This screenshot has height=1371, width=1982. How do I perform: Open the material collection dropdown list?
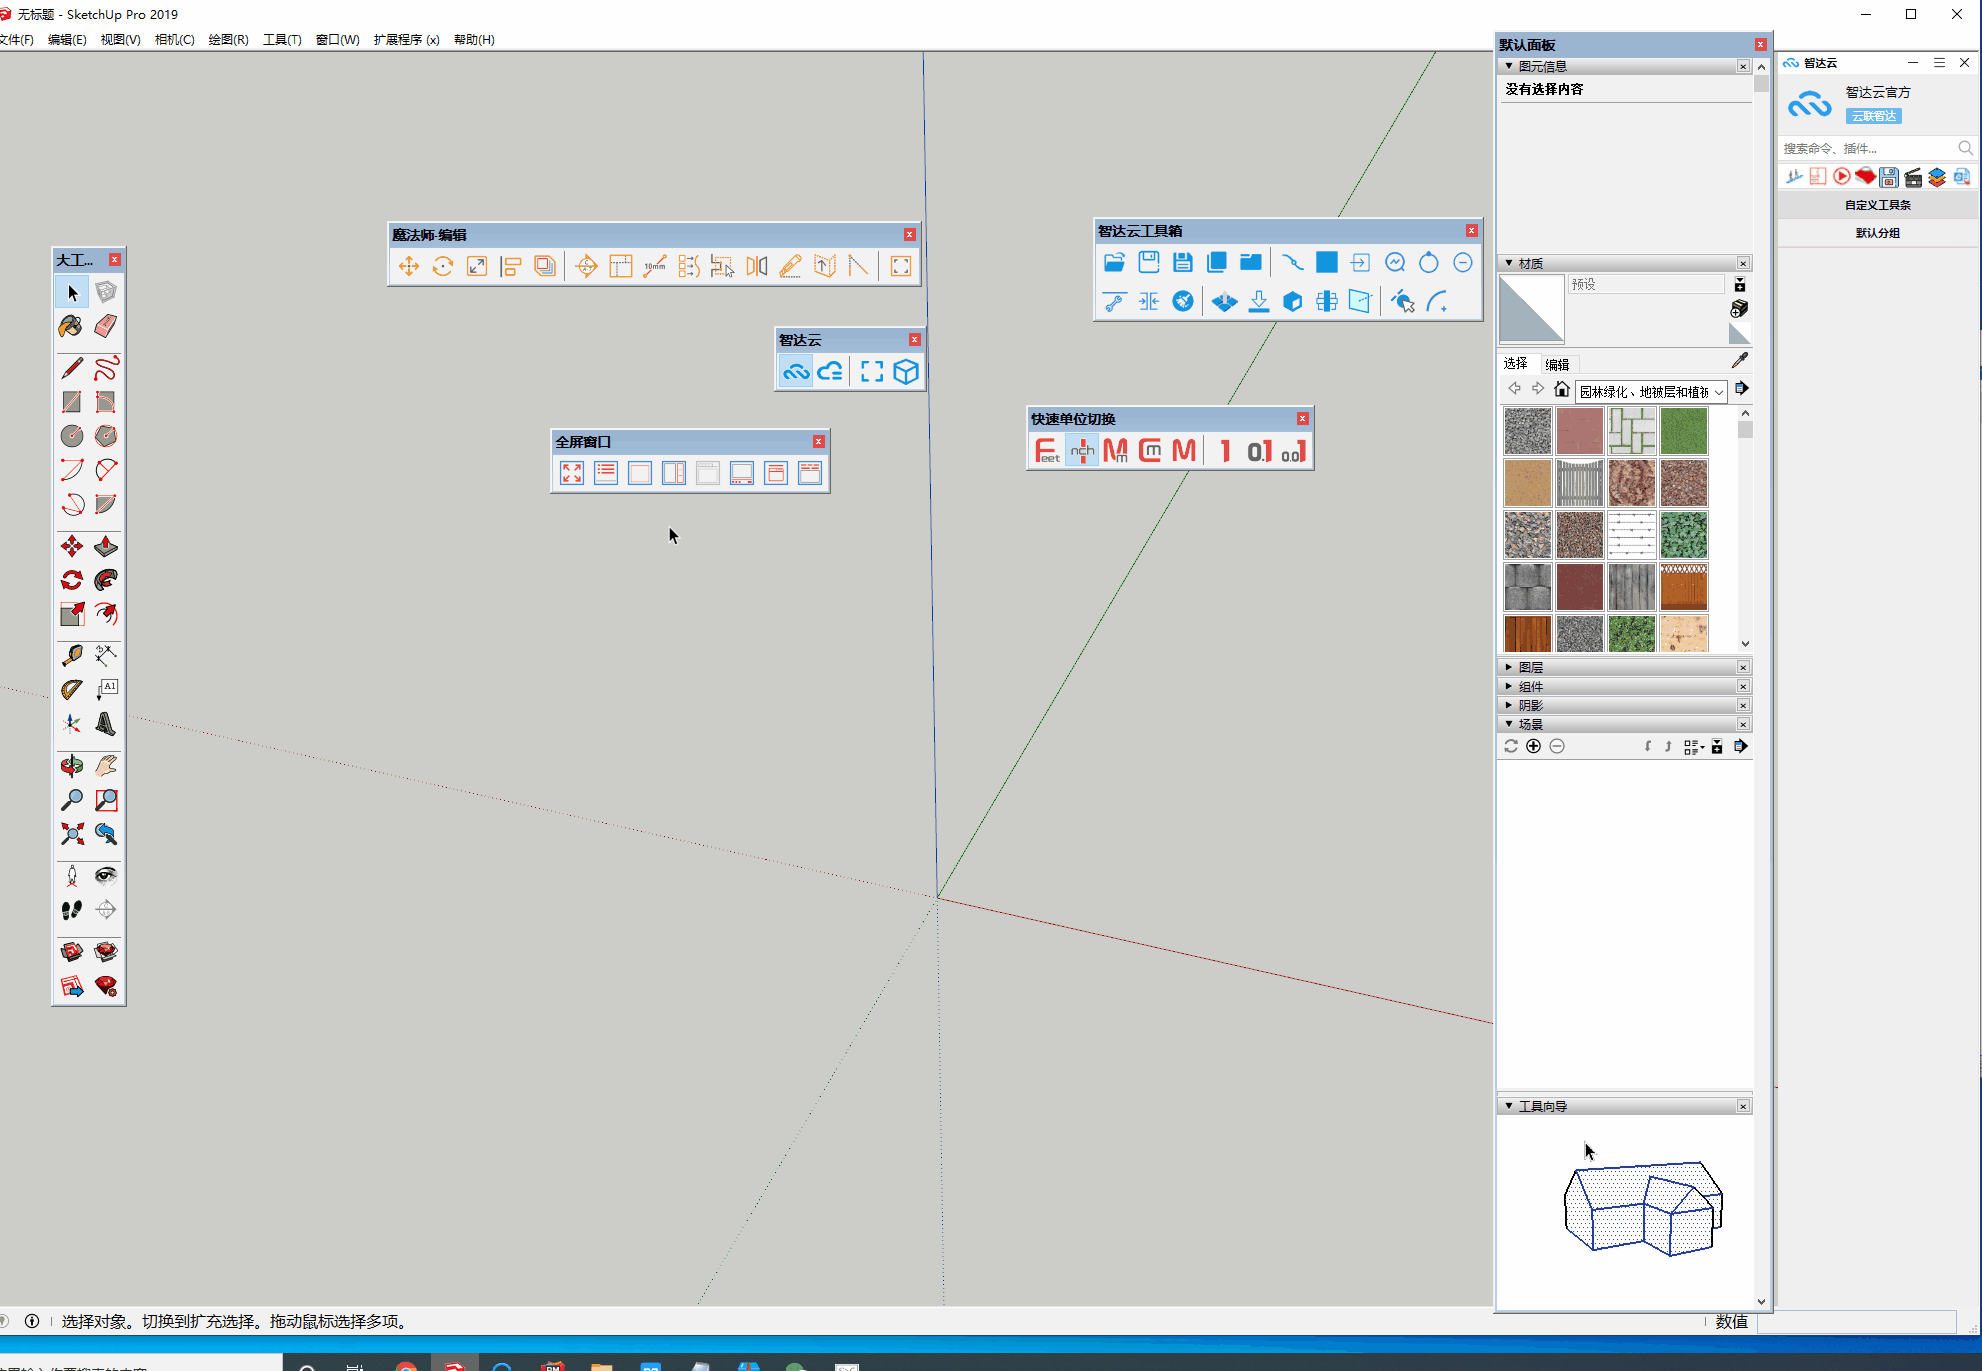pos(1718,392)
